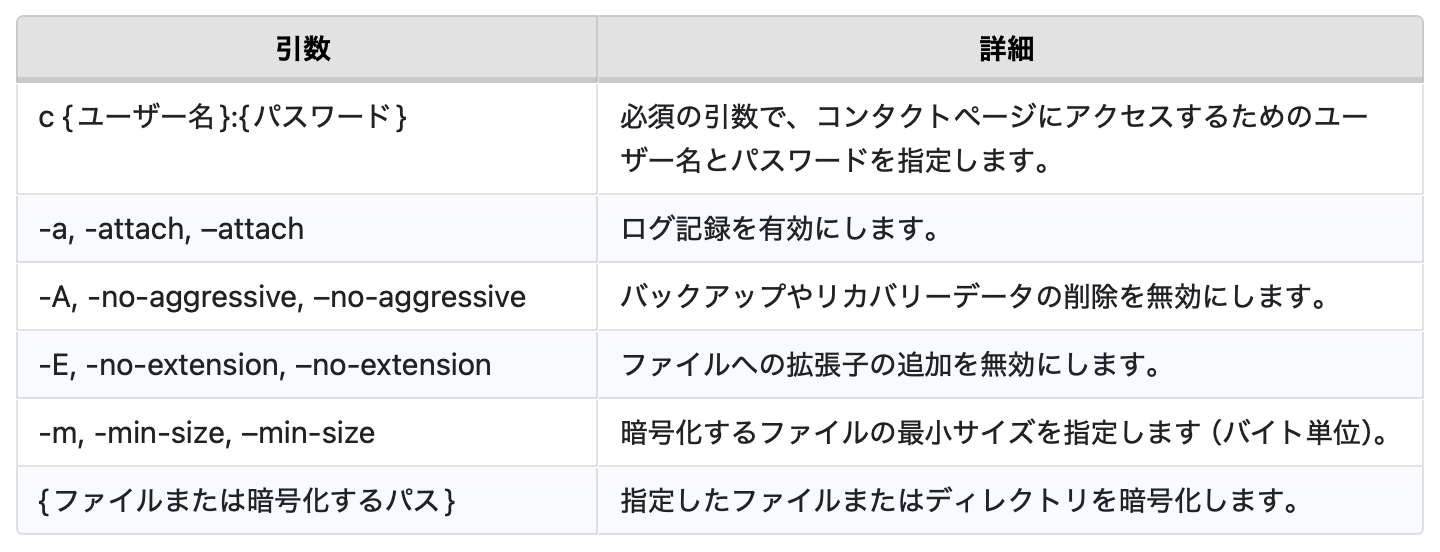Viewport: 1440px width, 552px height.
Task: Select the -E, -no-extension argument cell
Action: (x=265, y=365)
